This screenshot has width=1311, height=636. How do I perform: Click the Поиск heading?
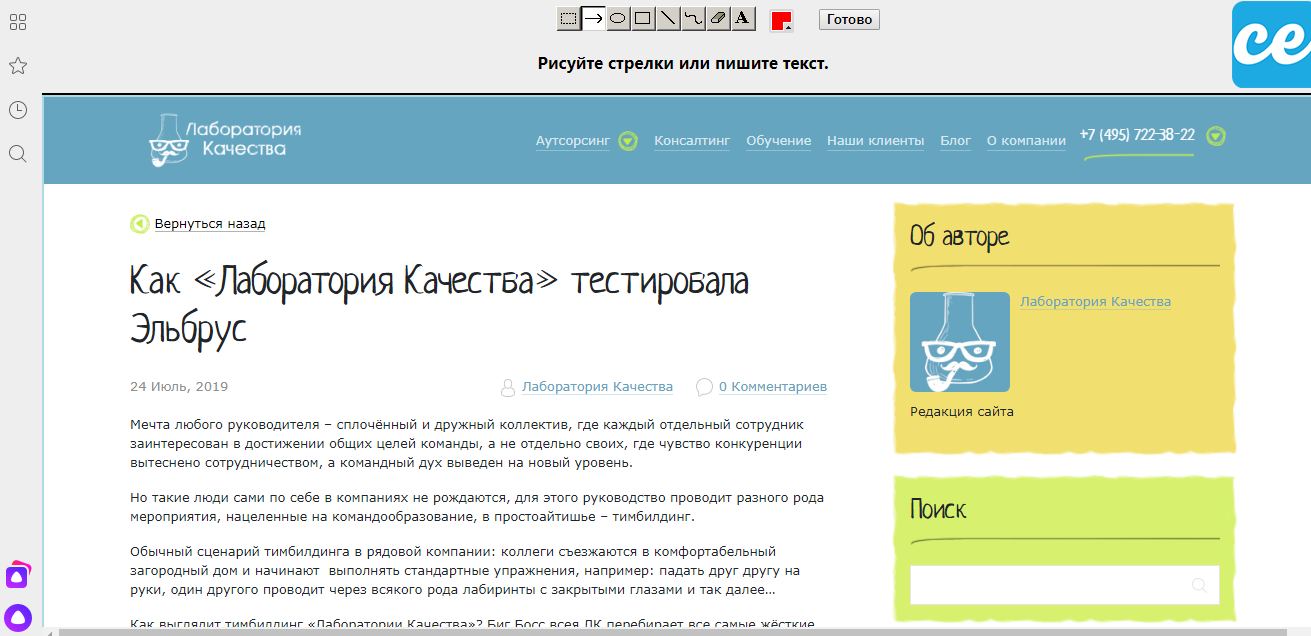pyautogui.click(x=939, y=509)
